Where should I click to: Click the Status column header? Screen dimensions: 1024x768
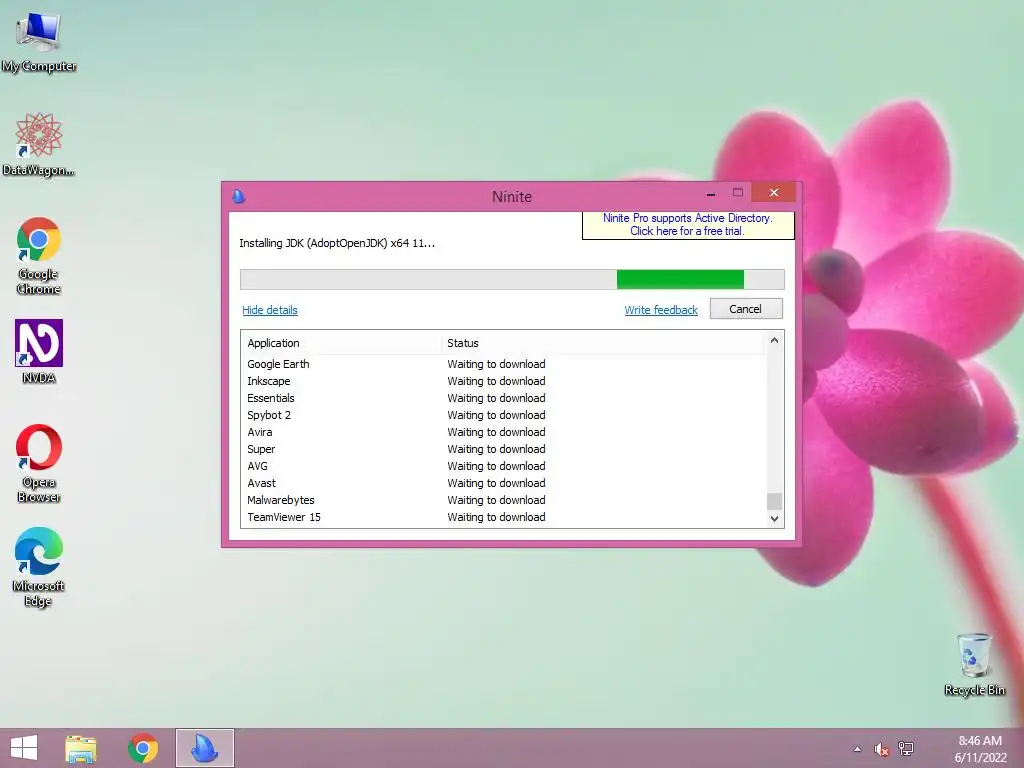pyautogui.click(x=602, y=343)
